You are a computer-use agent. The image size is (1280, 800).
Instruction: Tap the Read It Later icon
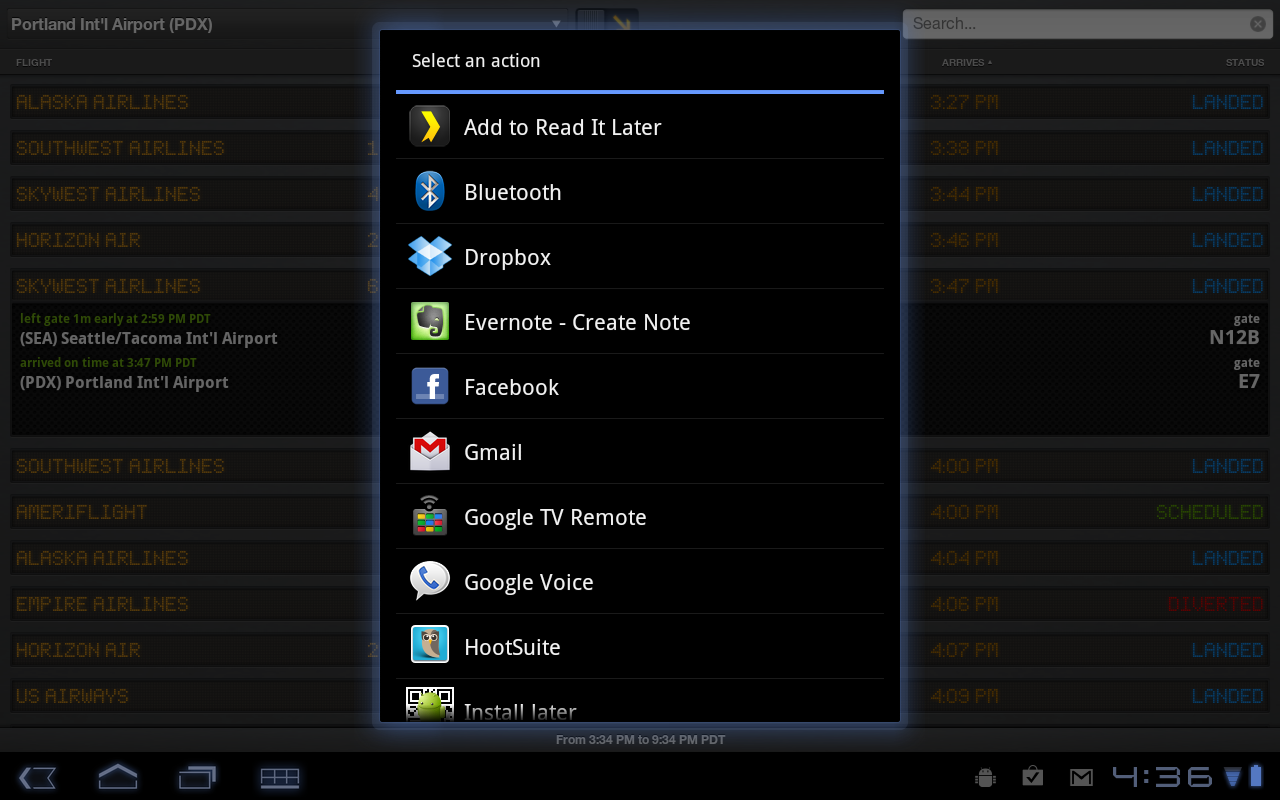click(x=430, y=127)
